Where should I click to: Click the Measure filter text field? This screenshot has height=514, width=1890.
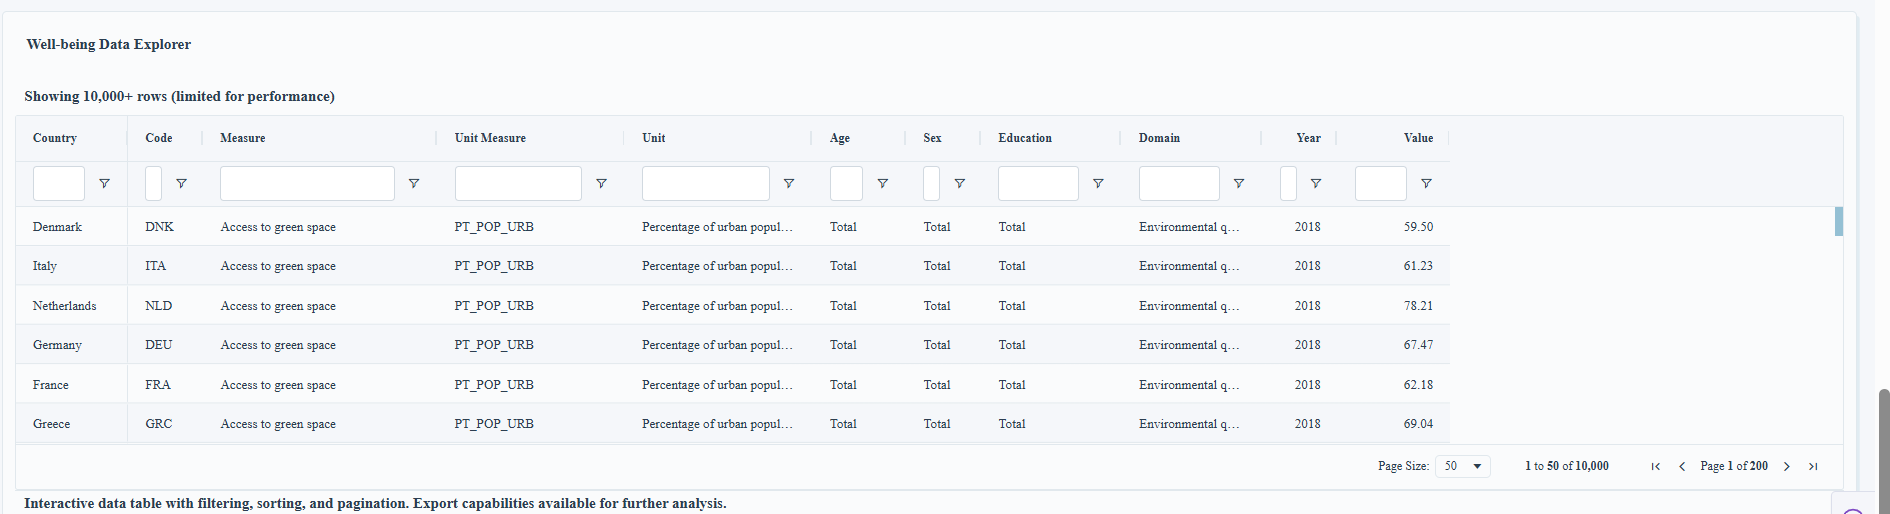pyautogui.click(x=307, y=184)
